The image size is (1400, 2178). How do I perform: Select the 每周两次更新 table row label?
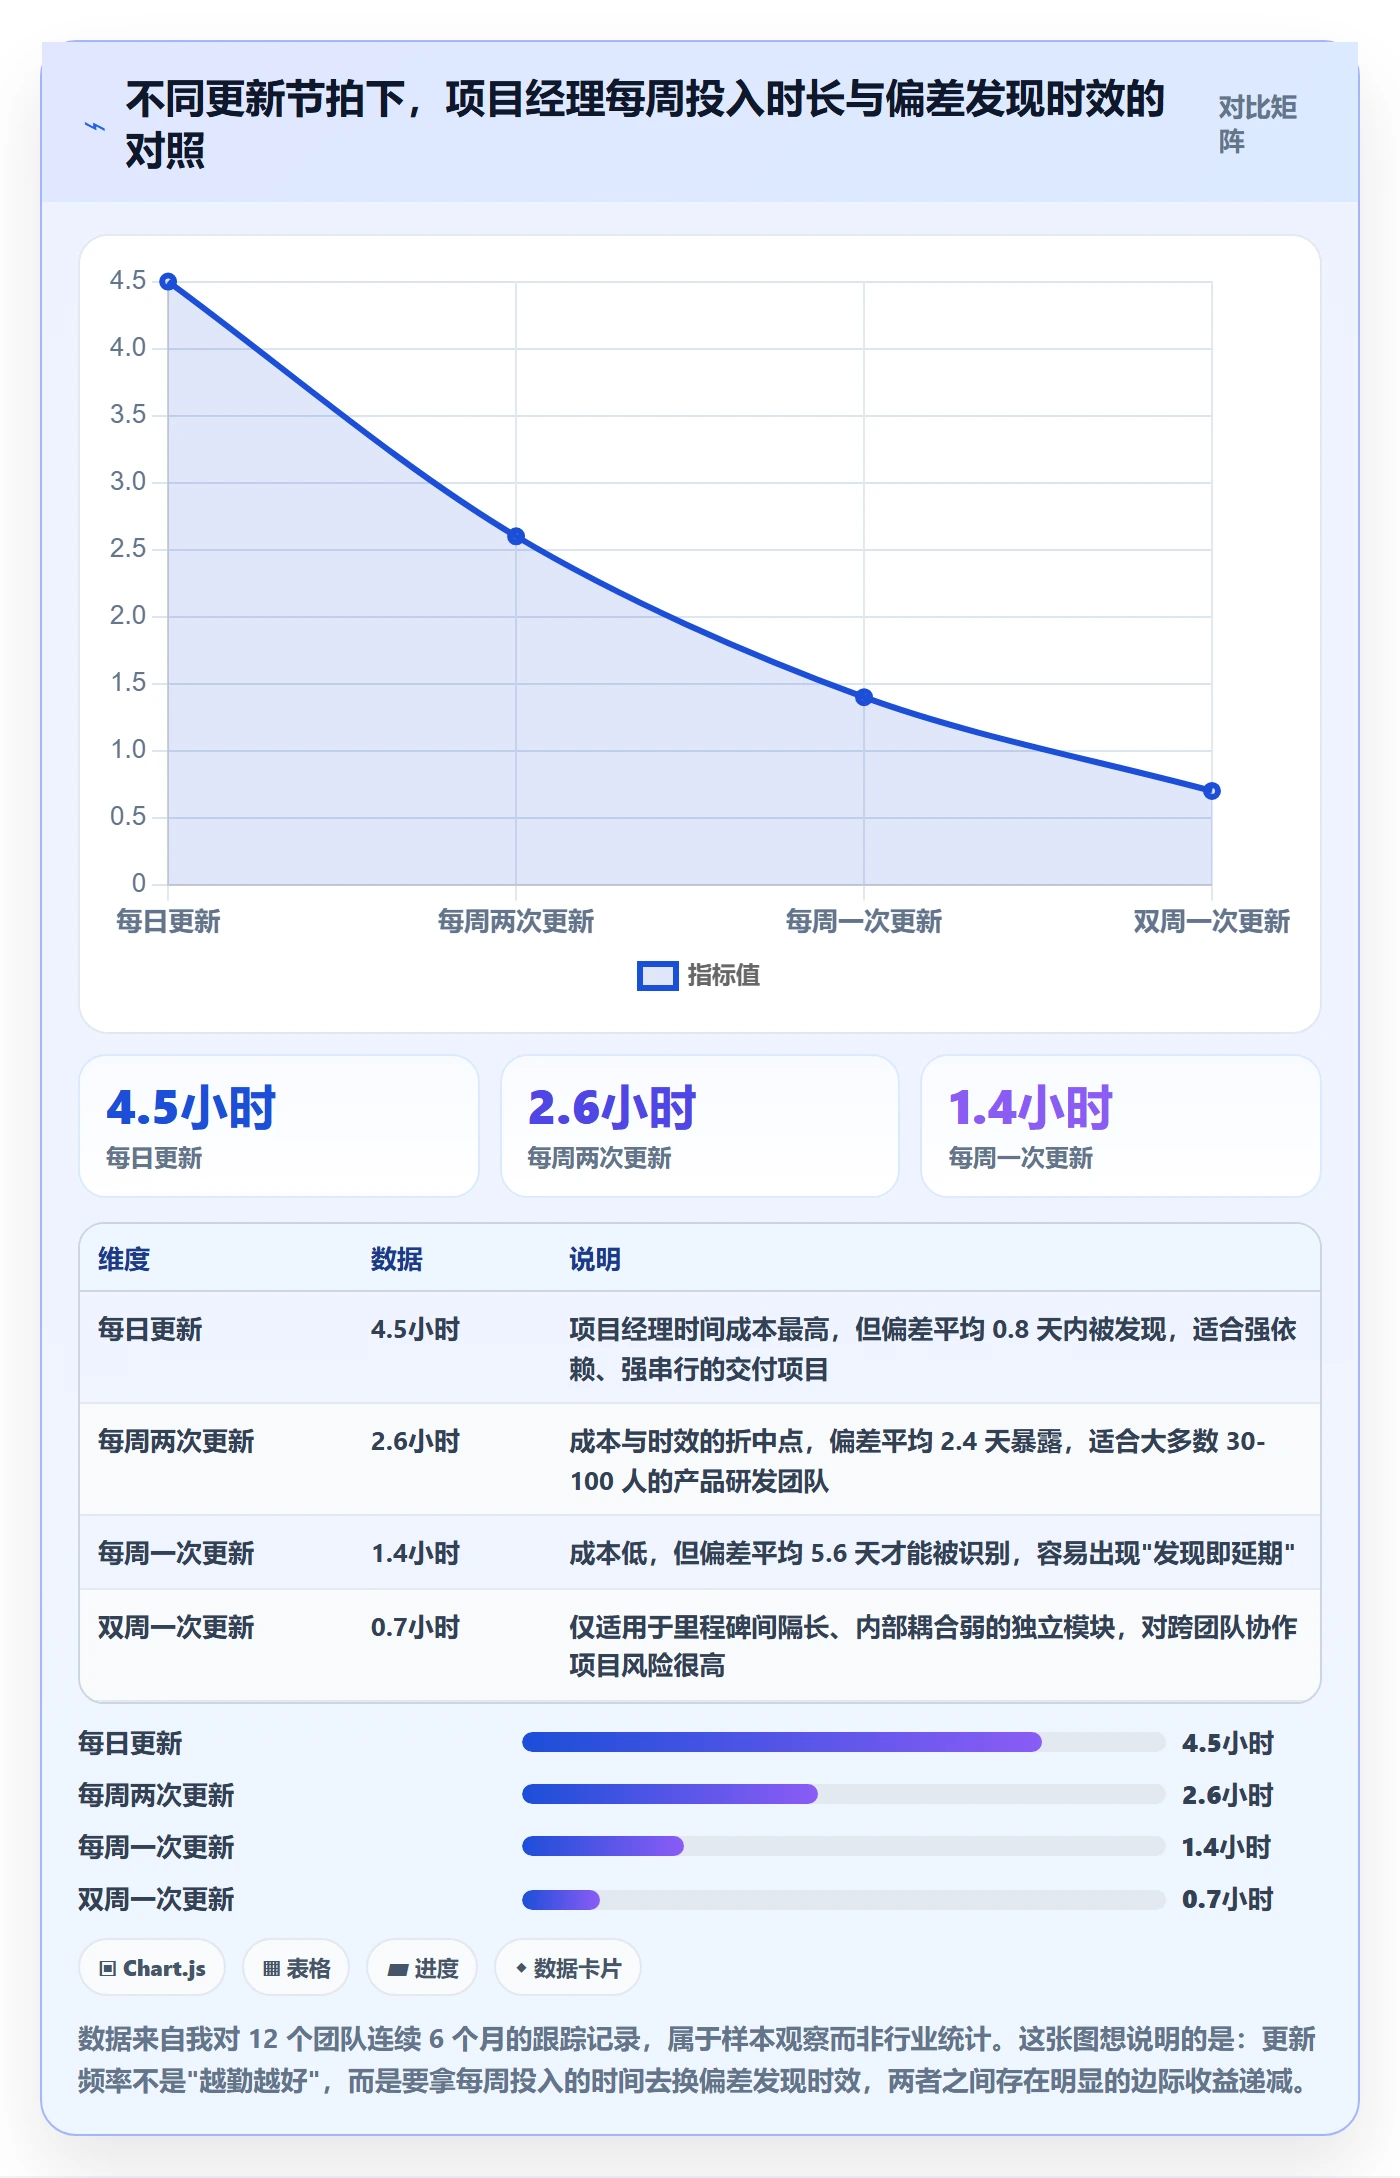pos(176,1441)
